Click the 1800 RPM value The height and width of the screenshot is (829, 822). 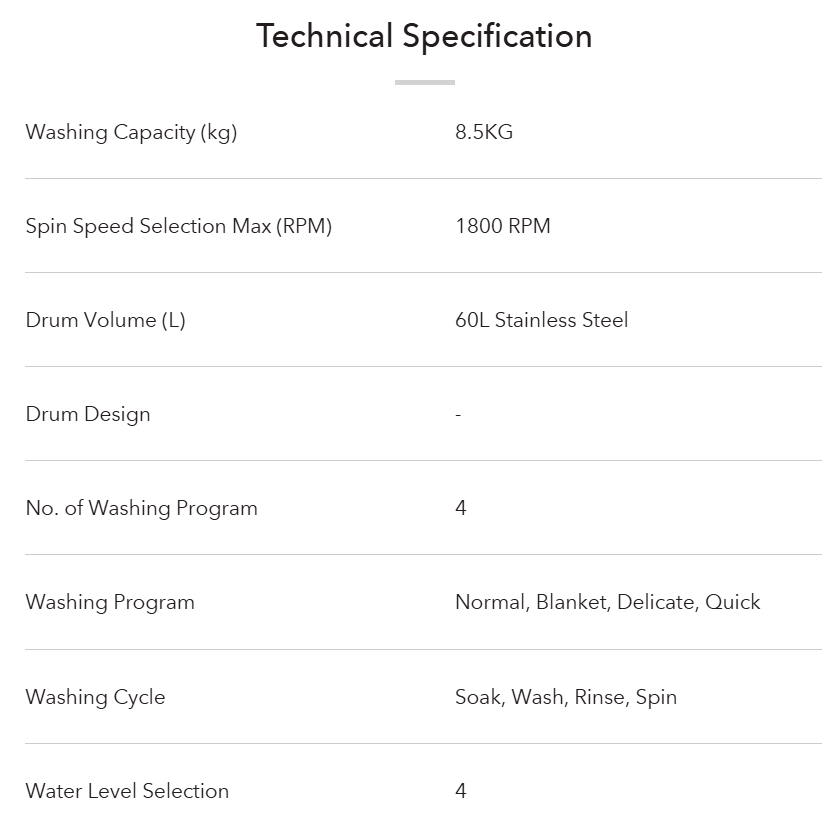coord(503,226)
